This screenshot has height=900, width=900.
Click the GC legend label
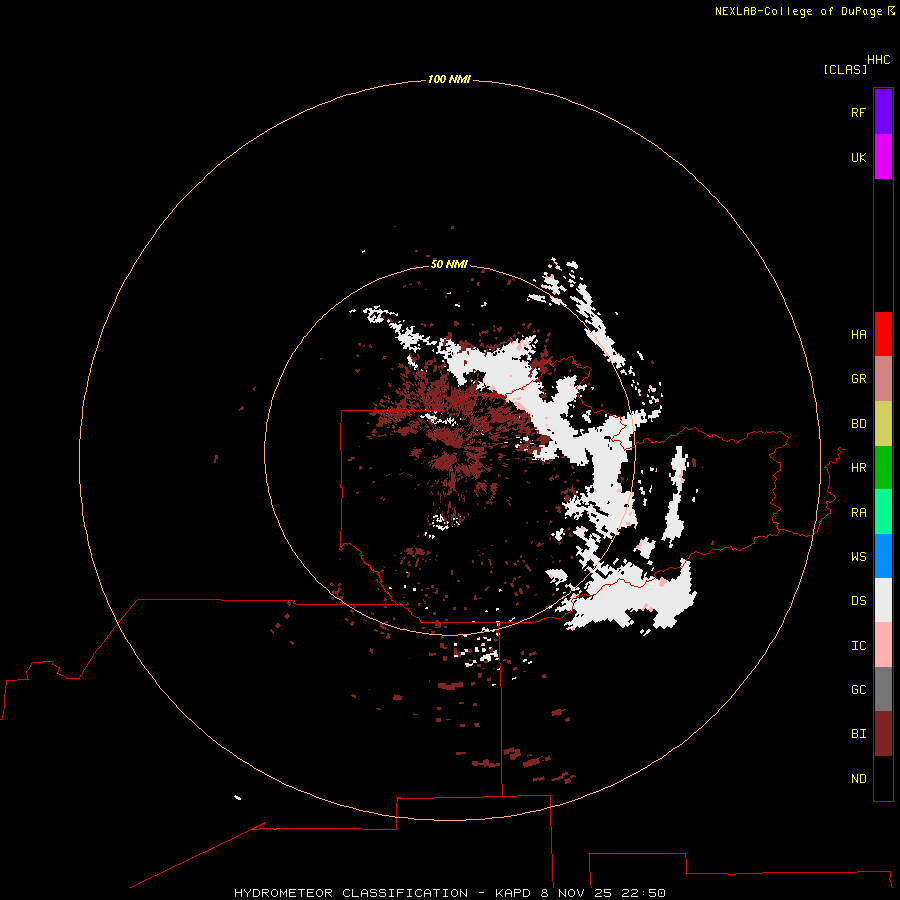coord(858,690)
